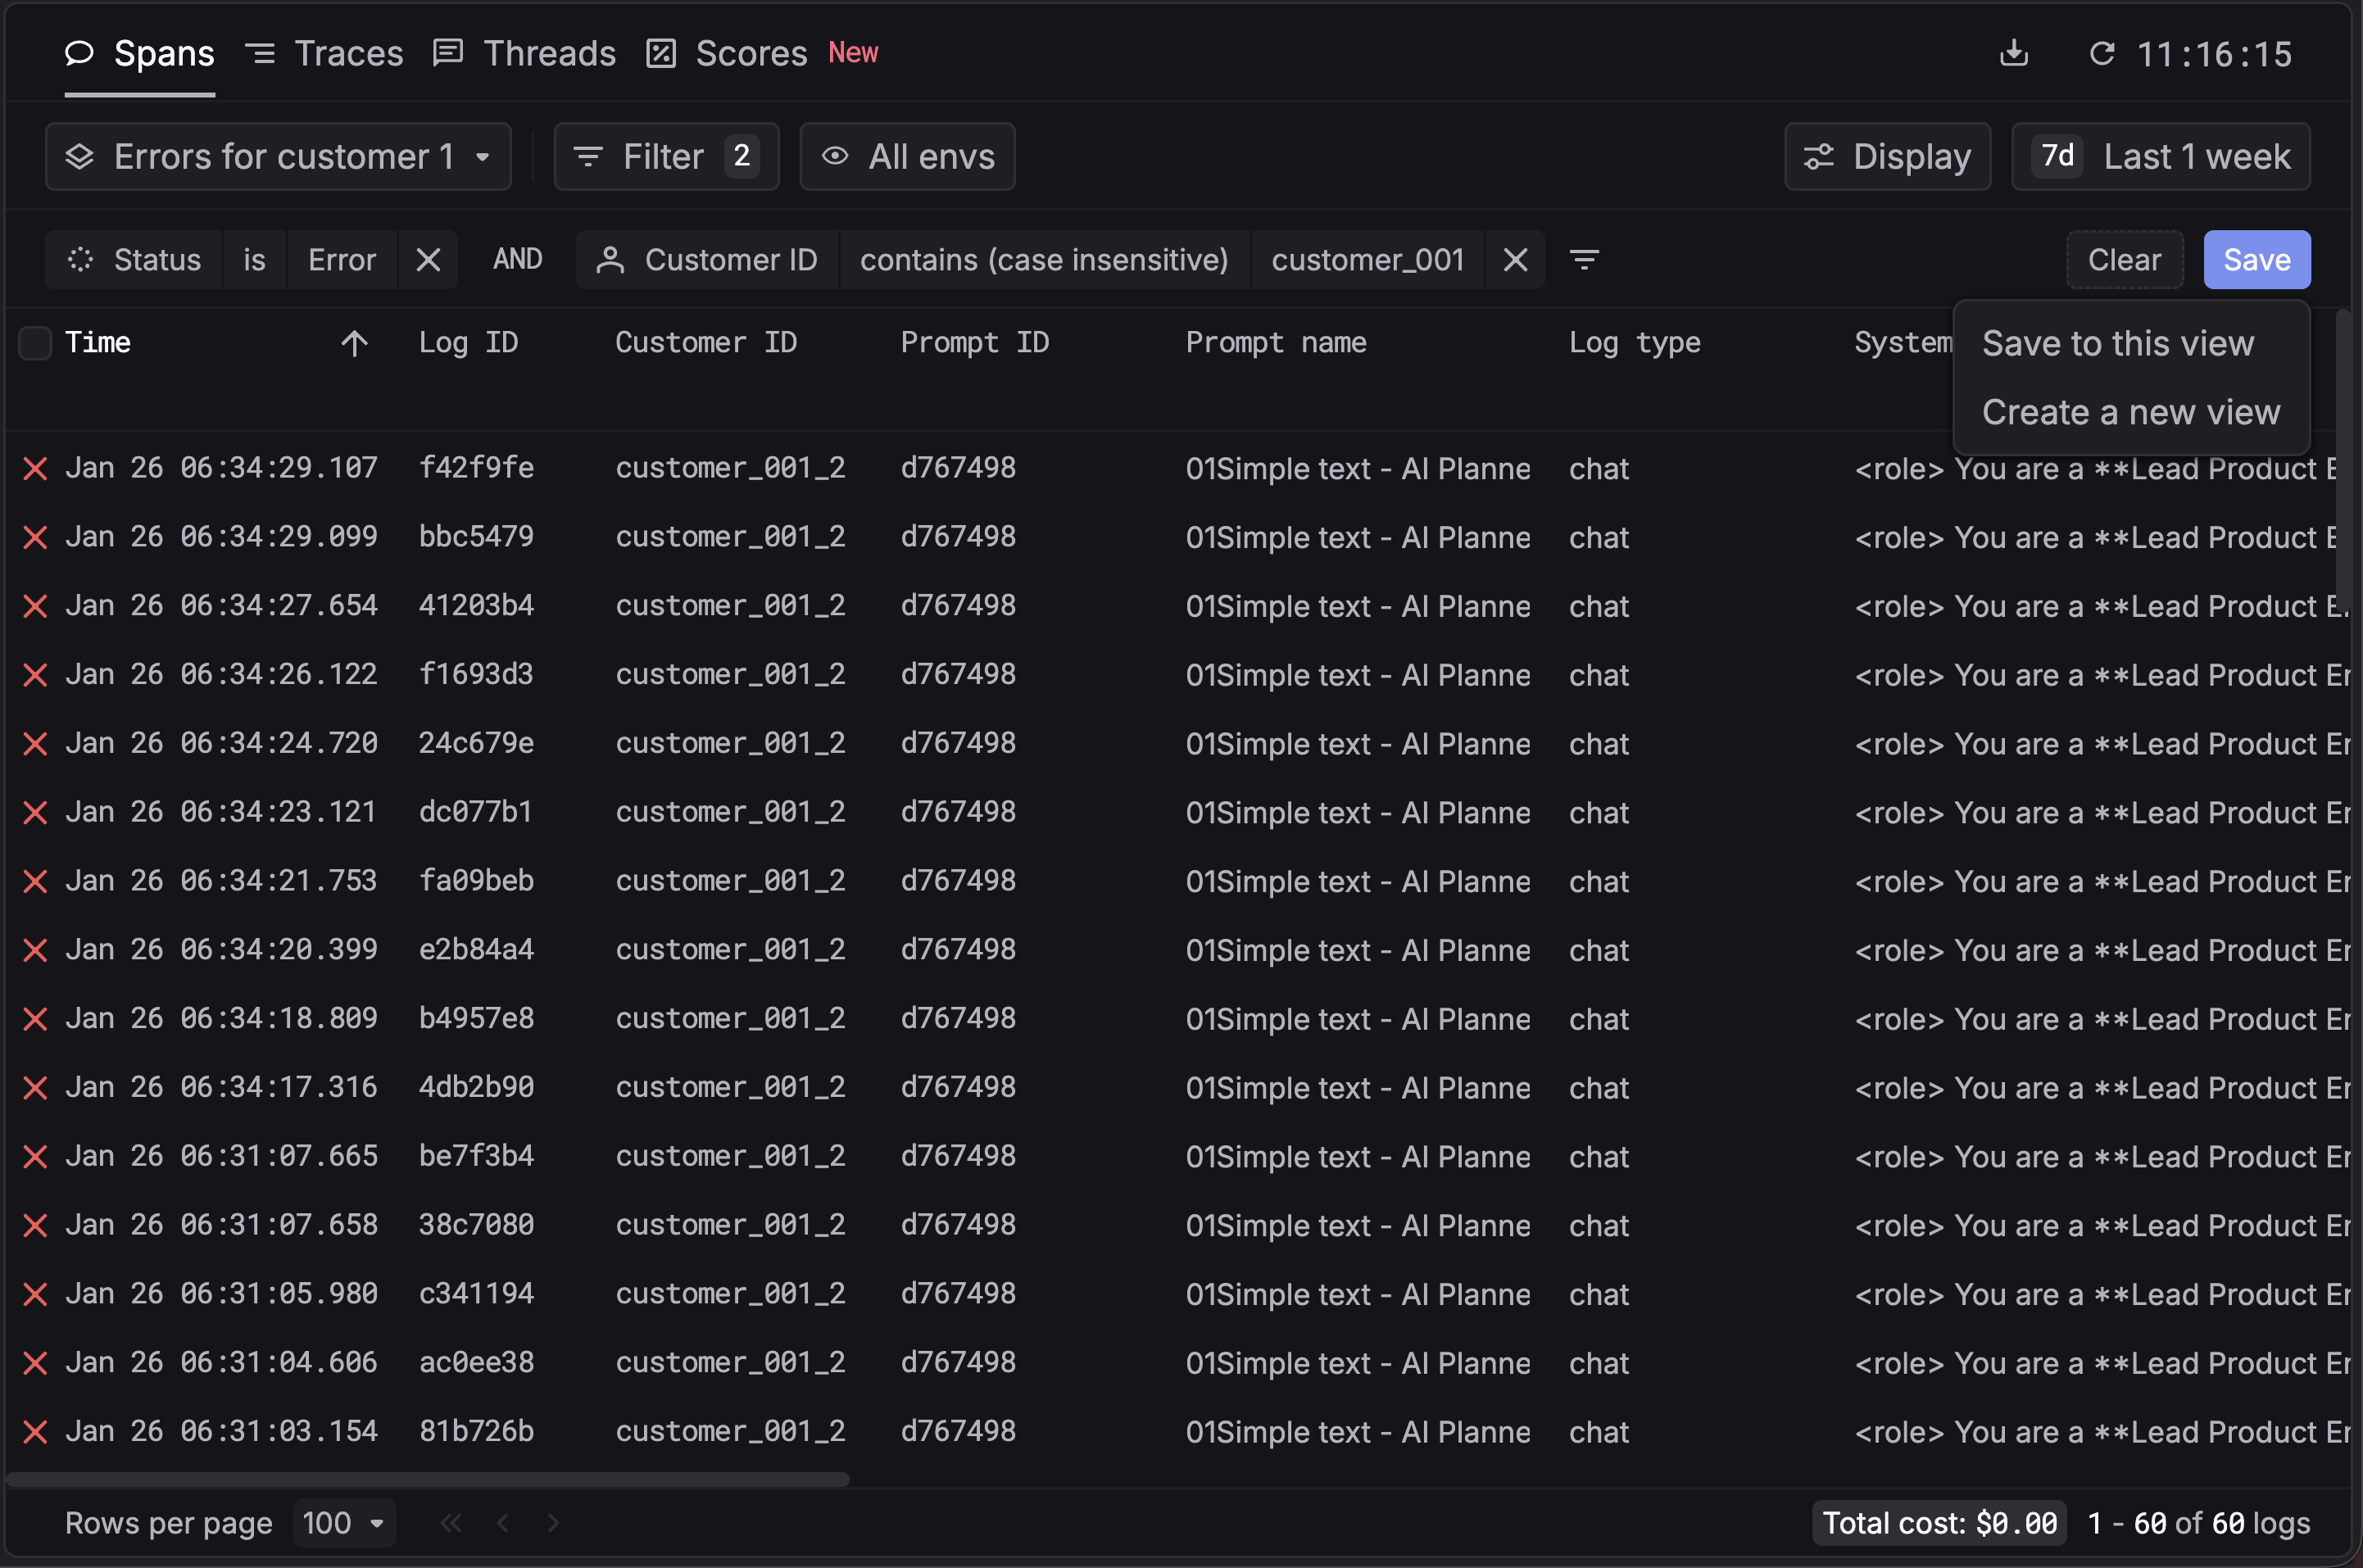The image size is (2363, 1568).
Task: Open the Errors for customer 1 view dropdown
Action: tap(278, 157)
